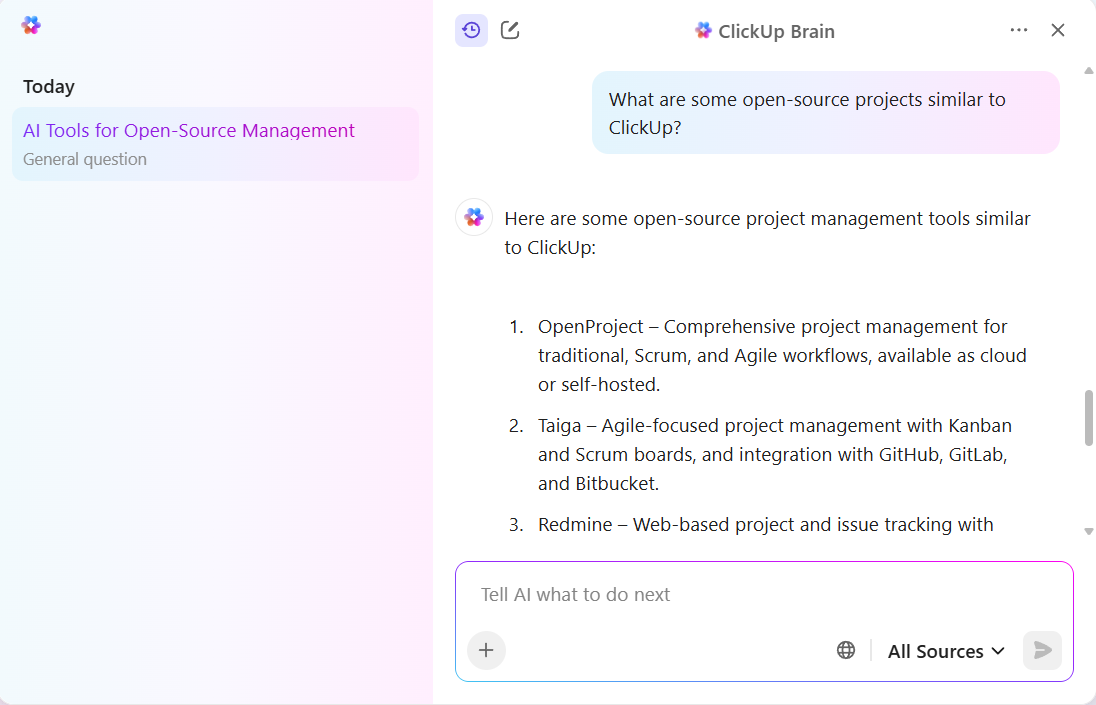The width and height of the screenshot is (1096, 705).
Task: Enable the history view toggle
Action: point(471,30)
